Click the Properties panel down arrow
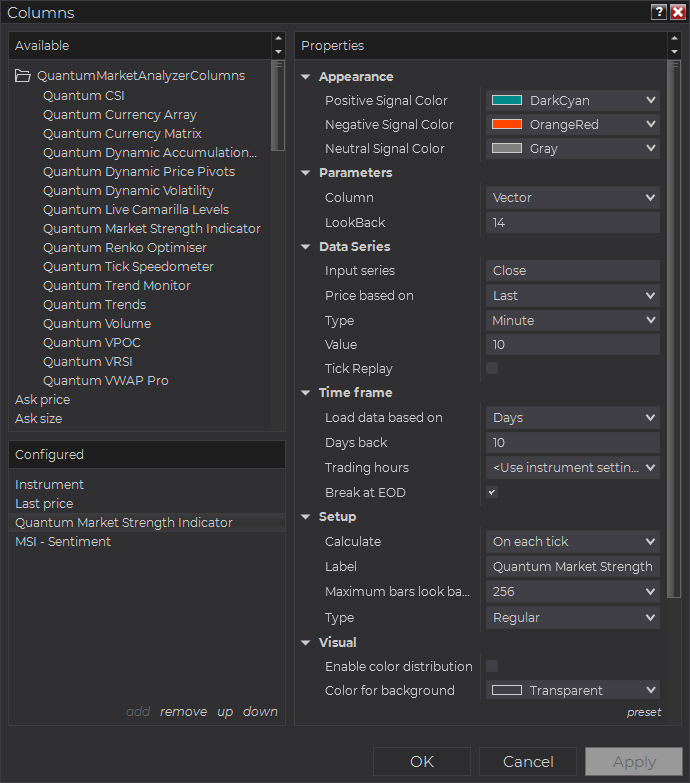The height and width of the screenshot is (783, 690). (x=675, y=52)
